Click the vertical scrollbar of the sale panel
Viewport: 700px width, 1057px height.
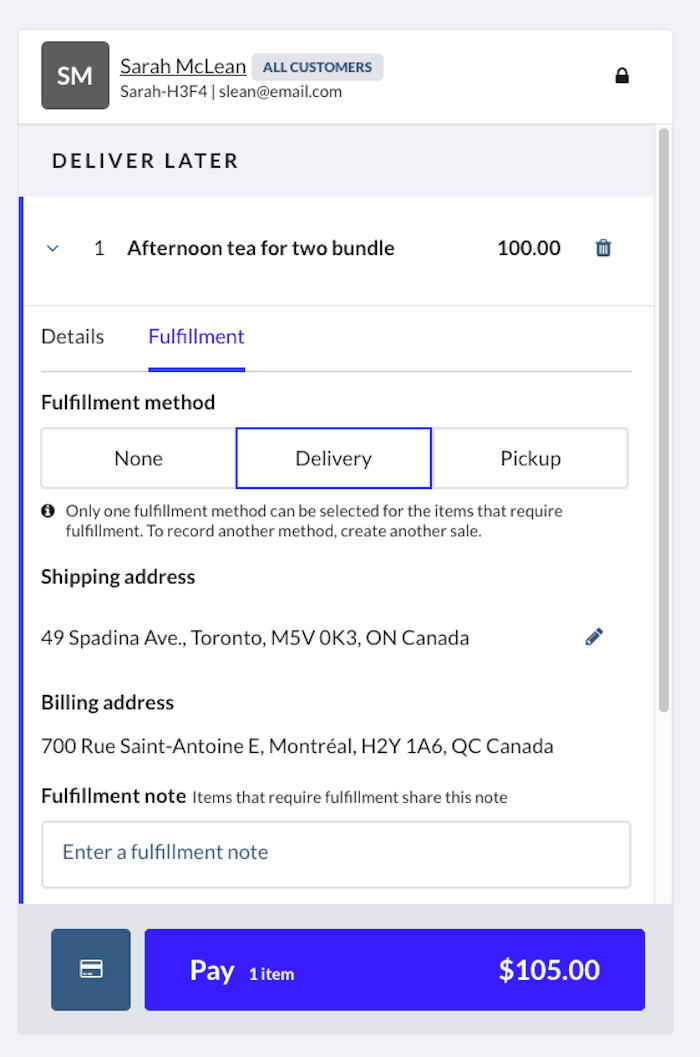pyautogui.click(x=664, y=420)
